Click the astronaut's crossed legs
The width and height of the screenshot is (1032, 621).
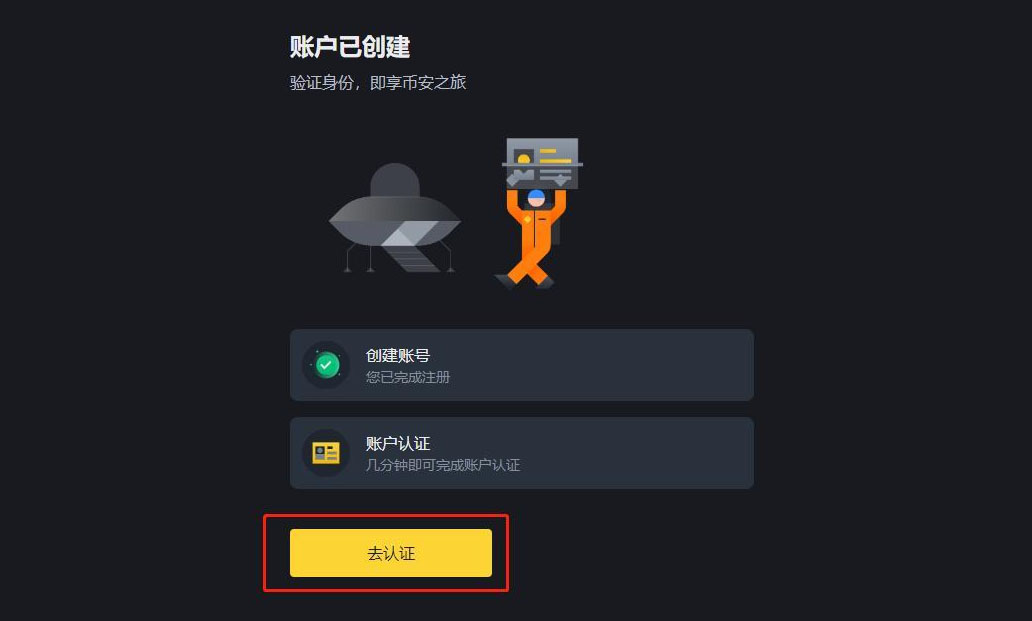pos(528,266)
